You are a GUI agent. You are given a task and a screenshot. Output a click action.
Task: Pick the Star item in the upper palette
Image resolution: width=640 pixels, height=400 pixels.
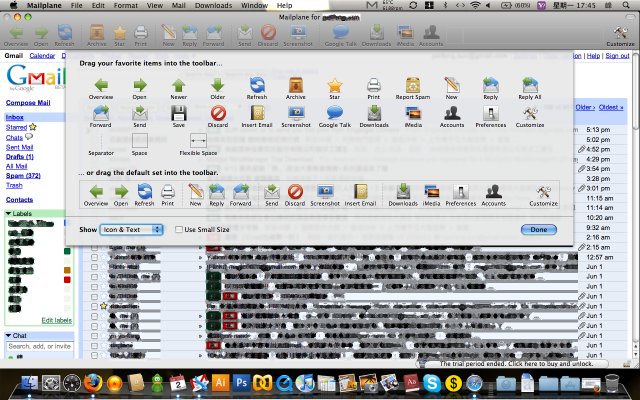point(334,88)
